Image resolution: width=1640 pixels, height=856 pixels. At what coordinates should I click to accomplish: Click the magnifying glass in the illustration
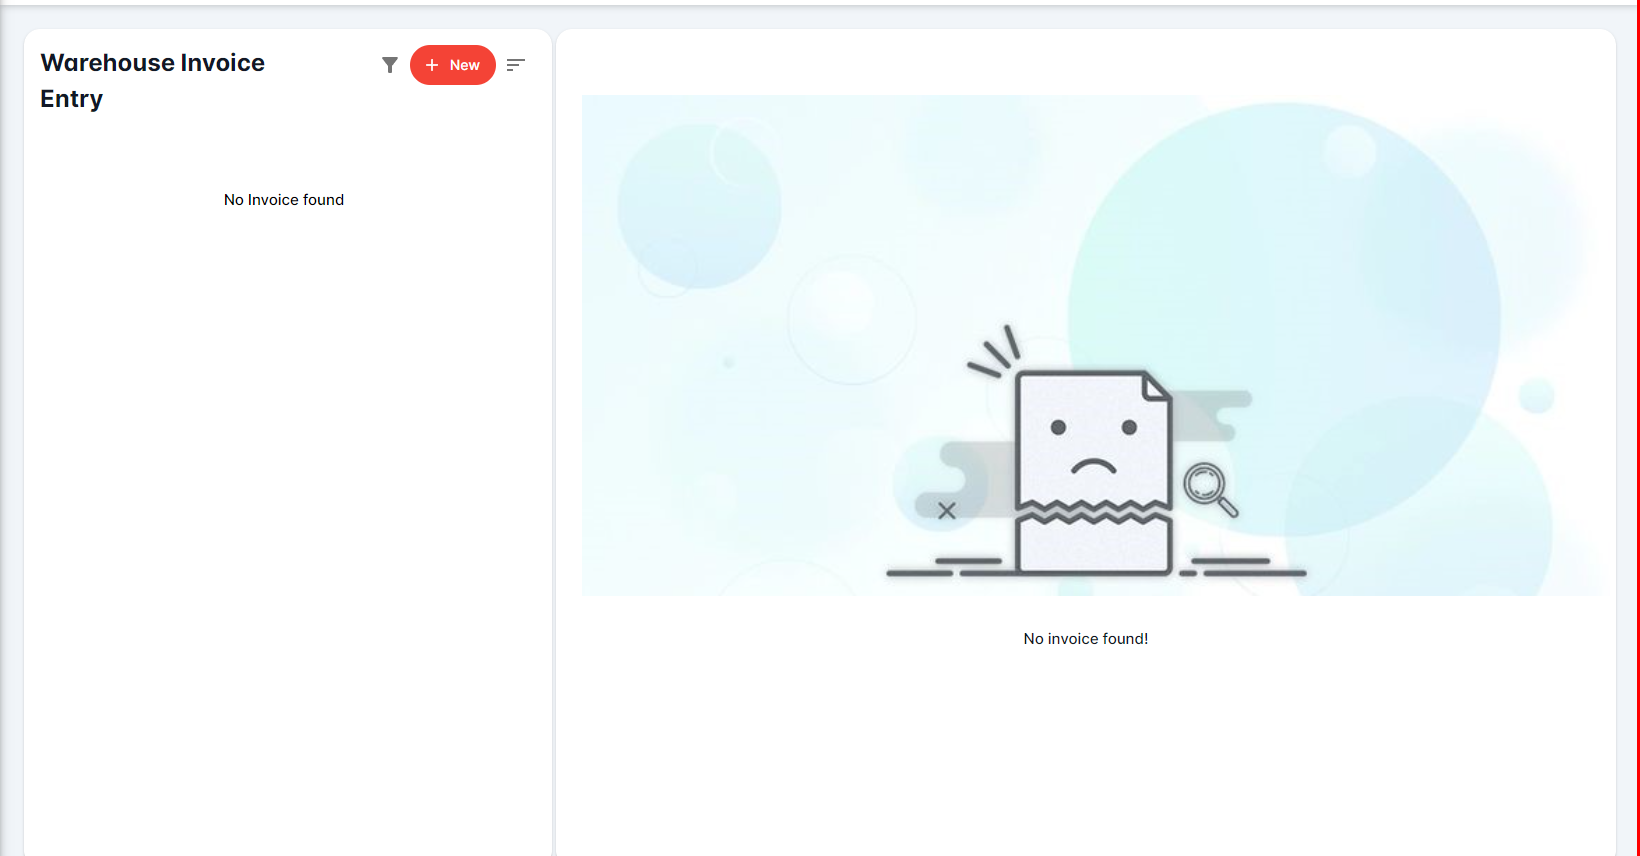pyautogui.click(x=1209, y=489)
